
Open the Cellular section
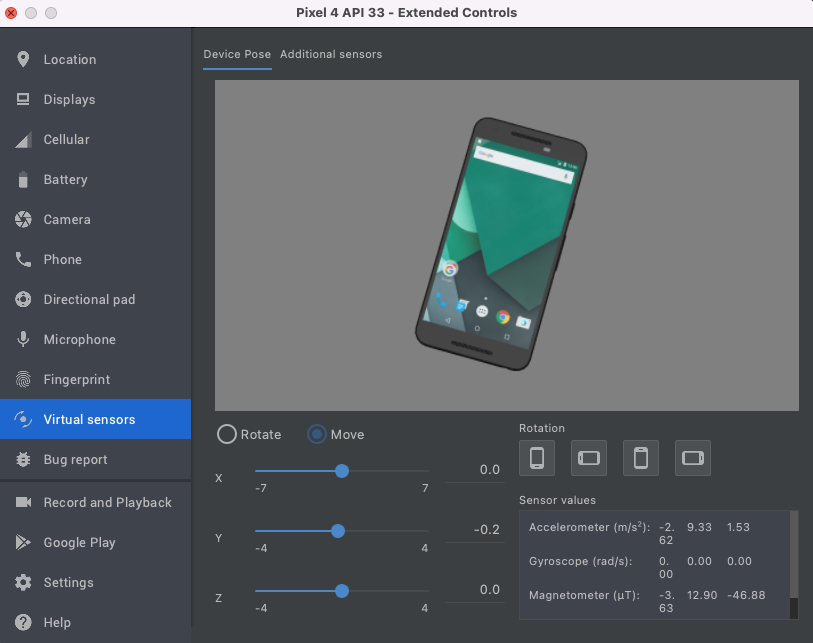pos(95,139)
